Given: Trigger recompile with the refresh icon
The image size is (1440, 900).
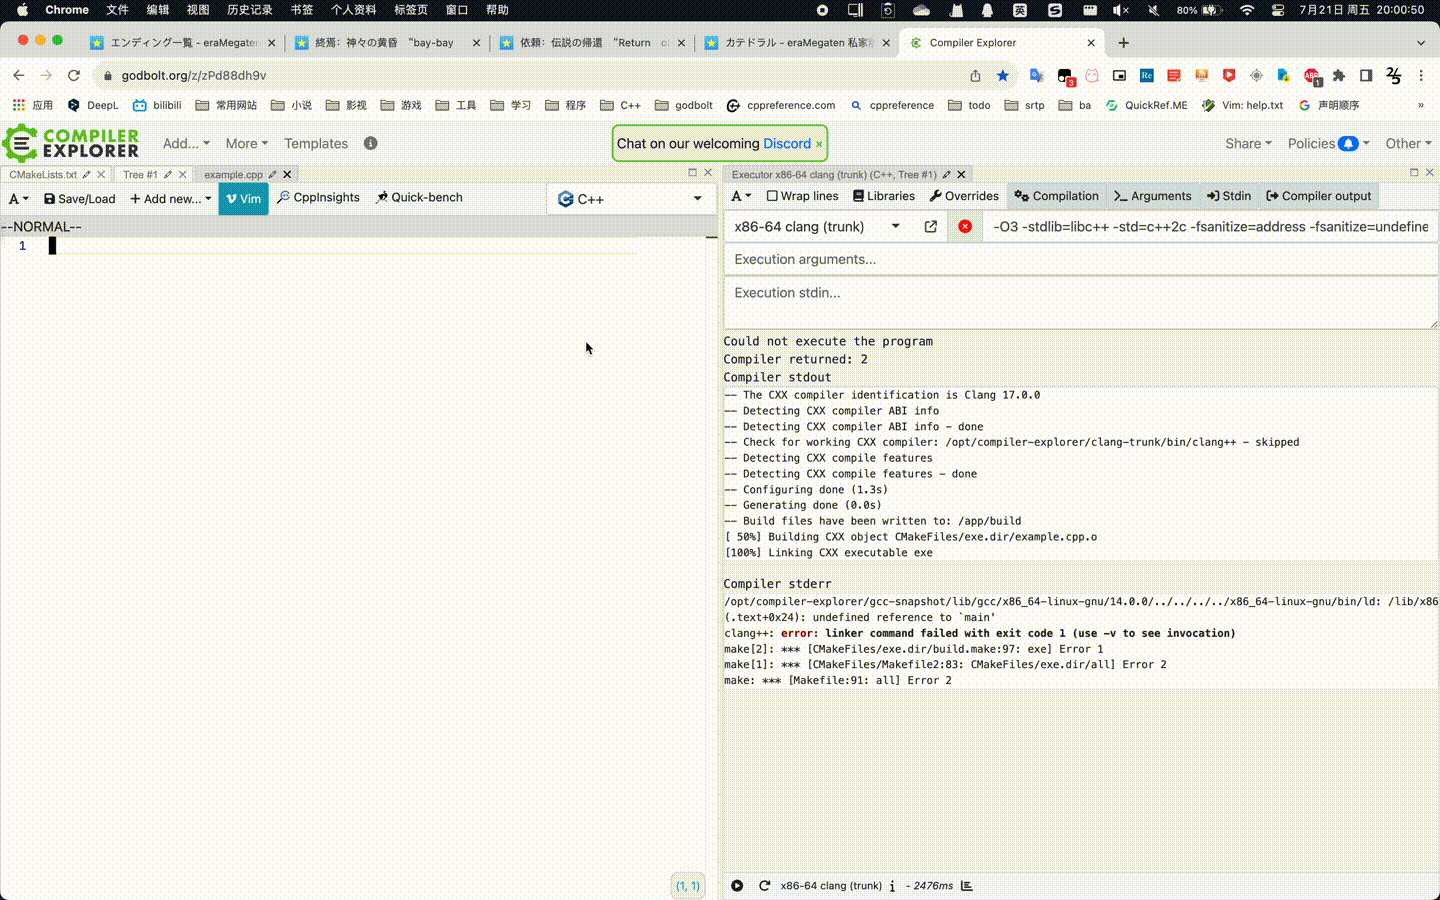Looking at the screenshot, I should (x=764, y=885).
